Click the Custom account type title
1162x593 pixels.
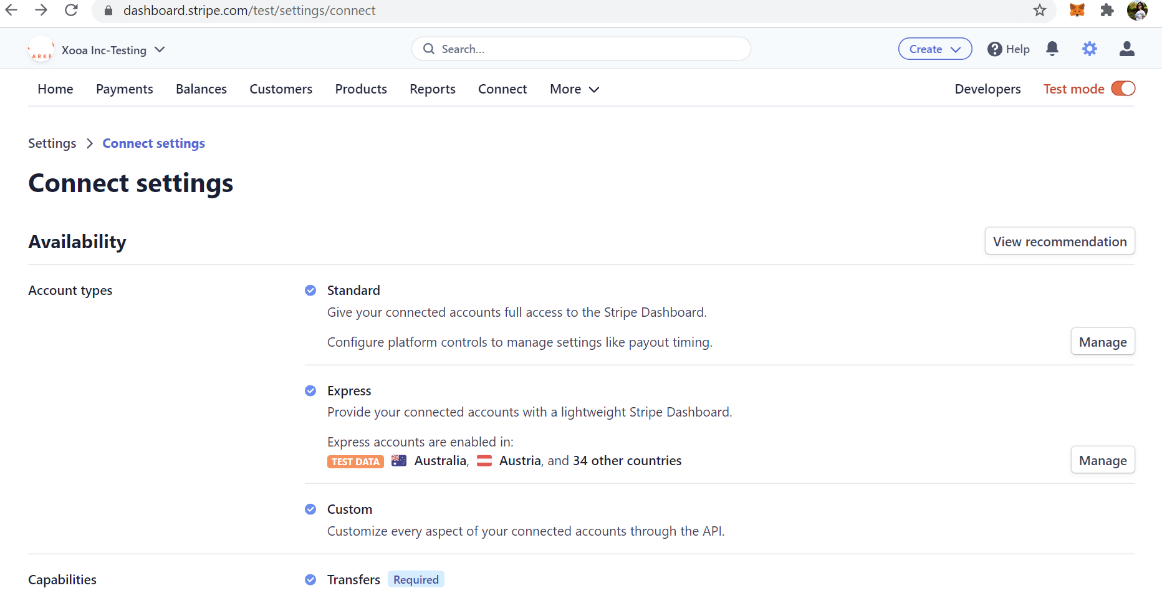point(350,509)
